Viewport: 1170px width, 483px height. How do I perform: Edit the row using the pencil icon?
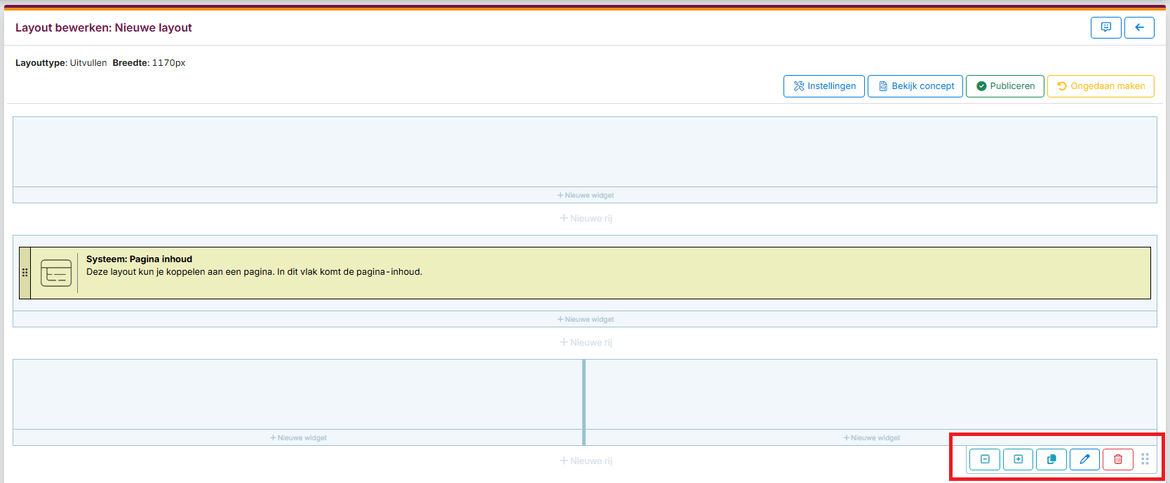pyautogui.click(x=1084, y=459)
